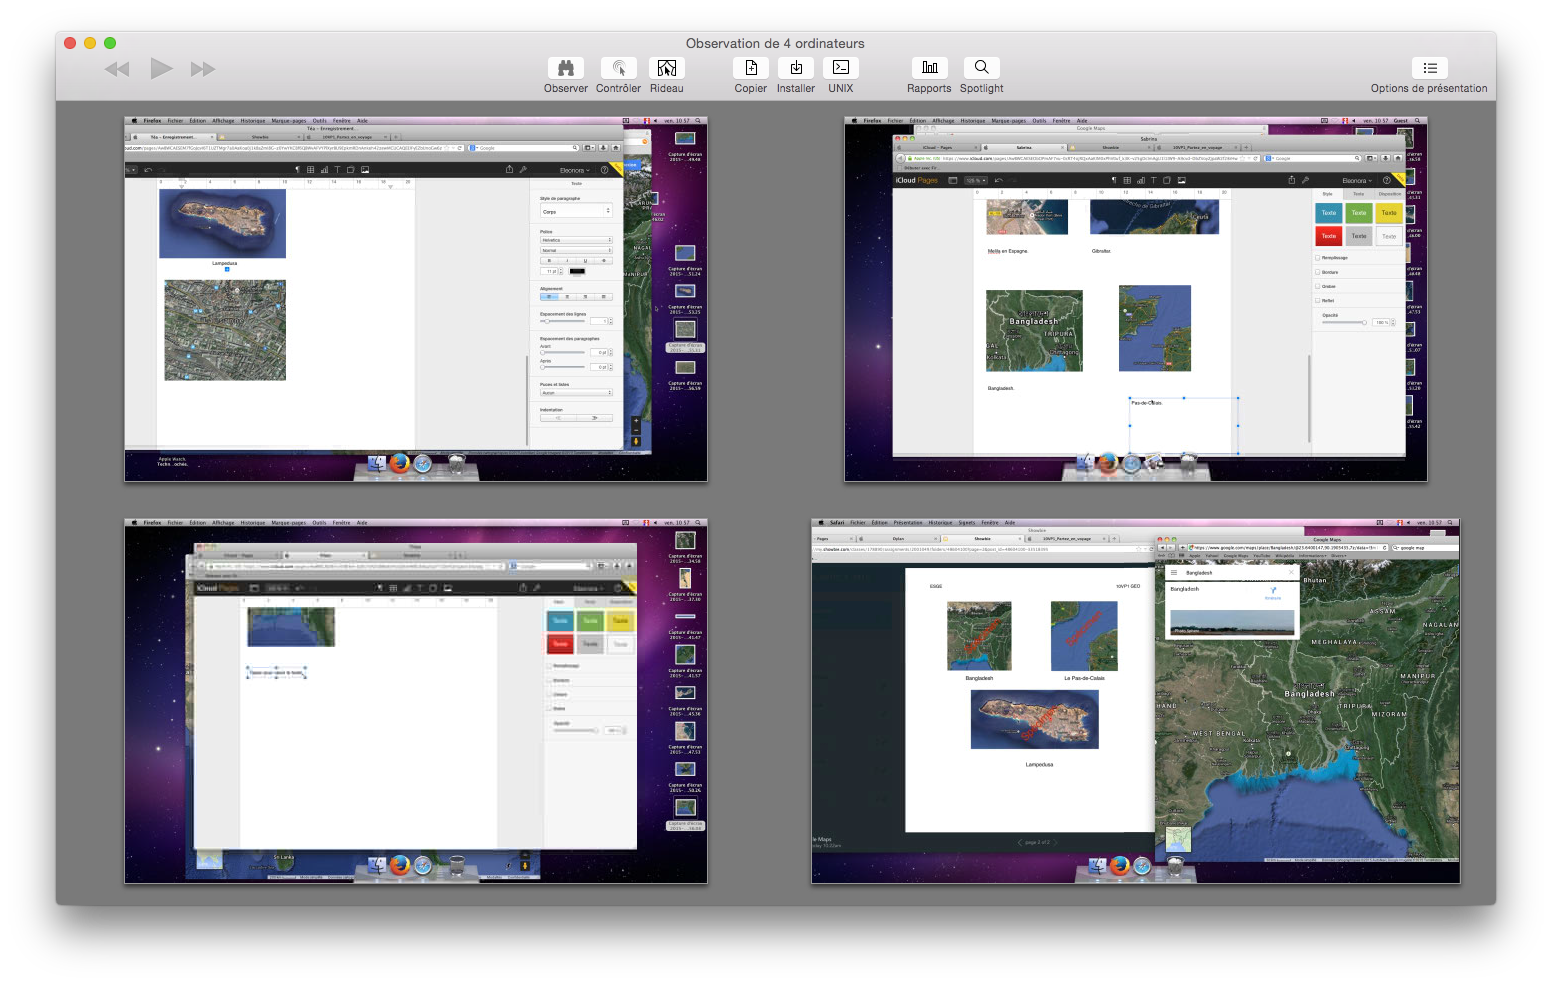1552x985 pixels.
Task: Click the Spotlight search icon
Action: tap(981, 68)
